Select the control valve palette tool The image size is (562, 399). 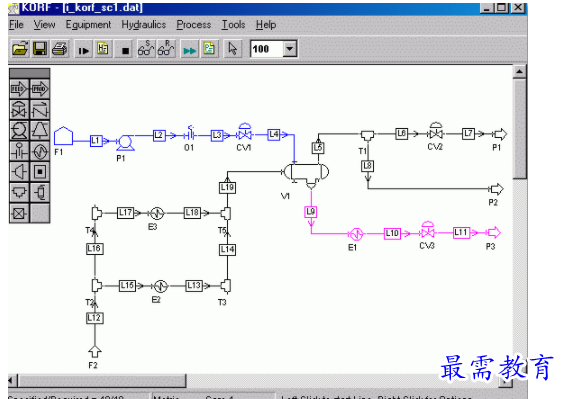[x=19, y=109]
